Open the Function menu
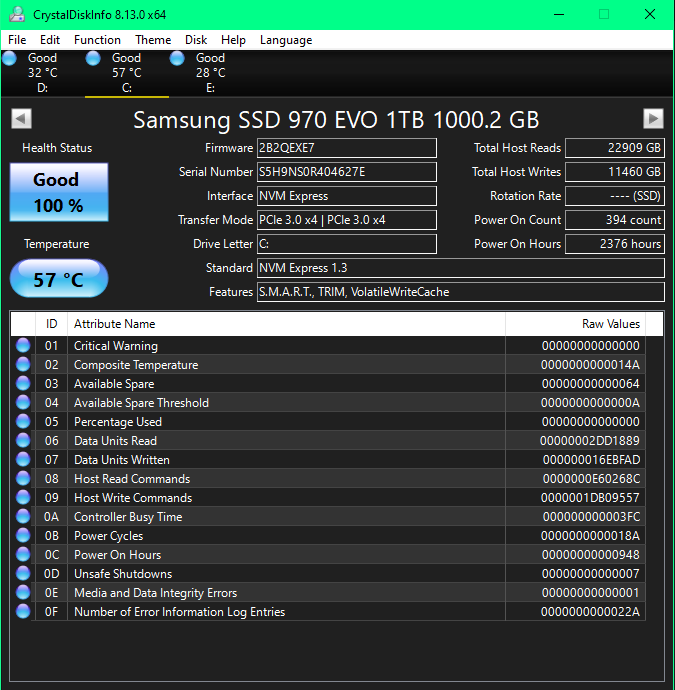Image resolution: width=675 pixels, height=690 pixels. click(97, 40)
